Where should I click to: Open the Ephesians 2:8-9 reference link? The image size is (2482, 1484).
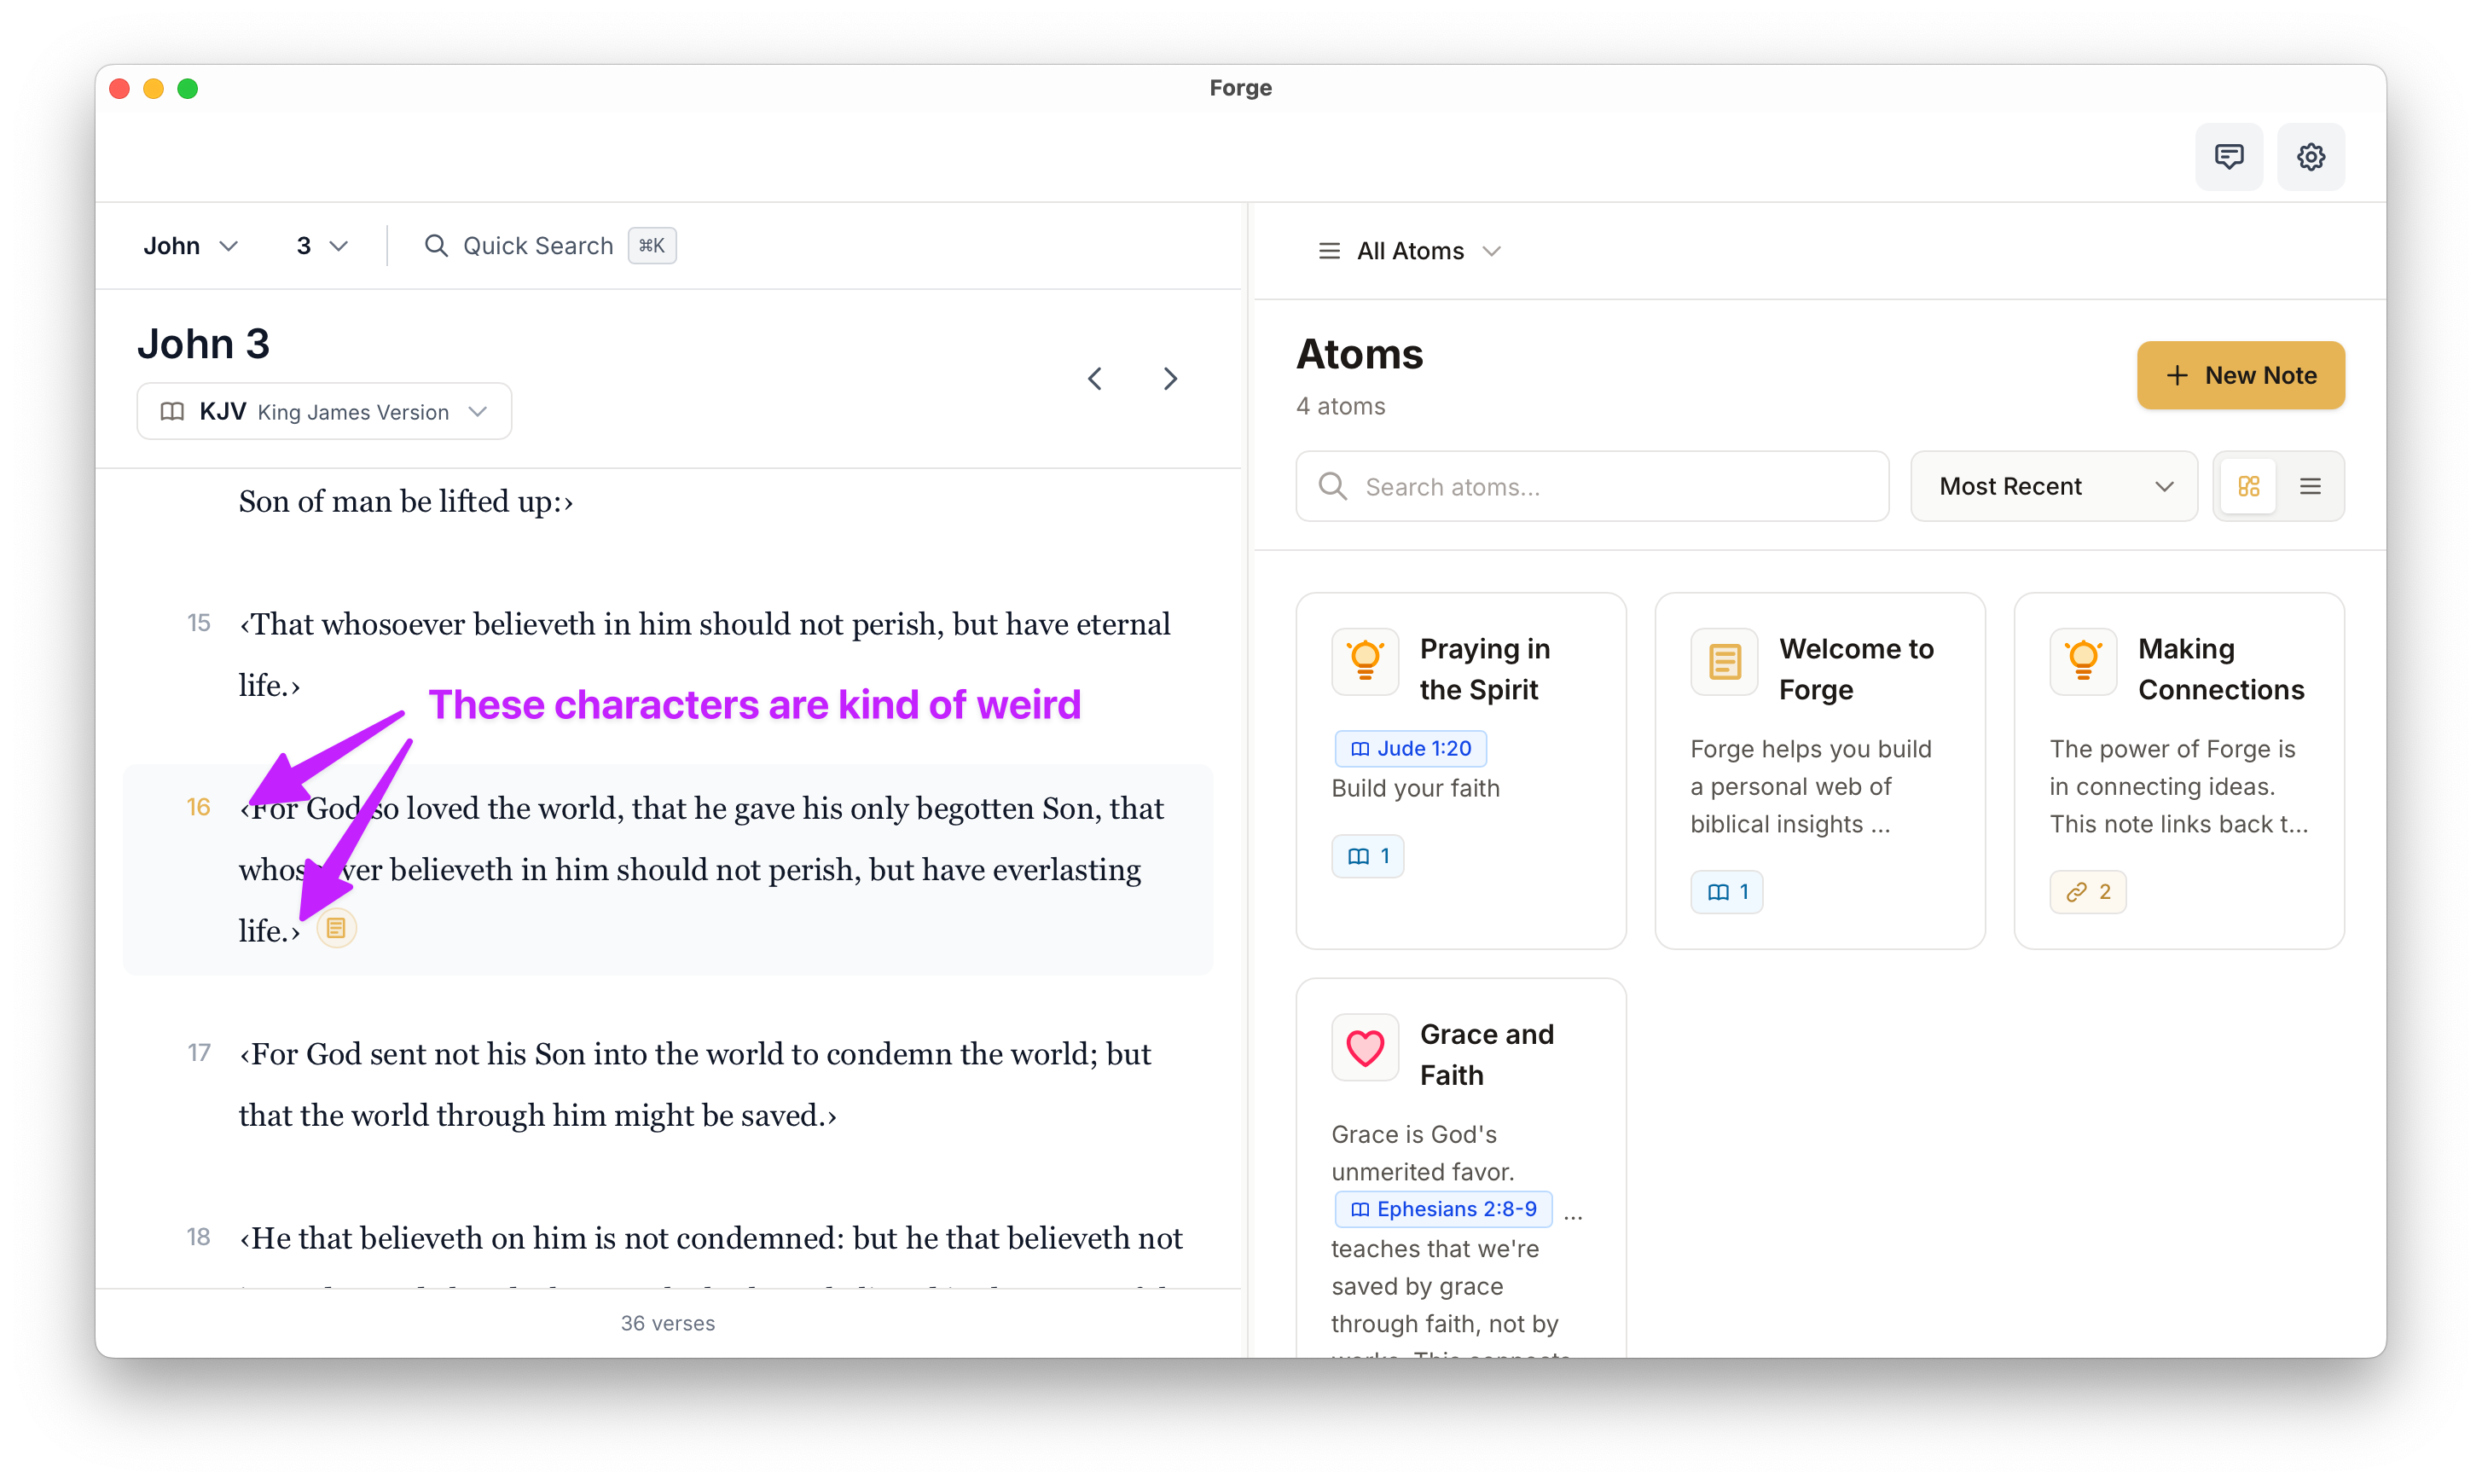pos(1443,1209)
